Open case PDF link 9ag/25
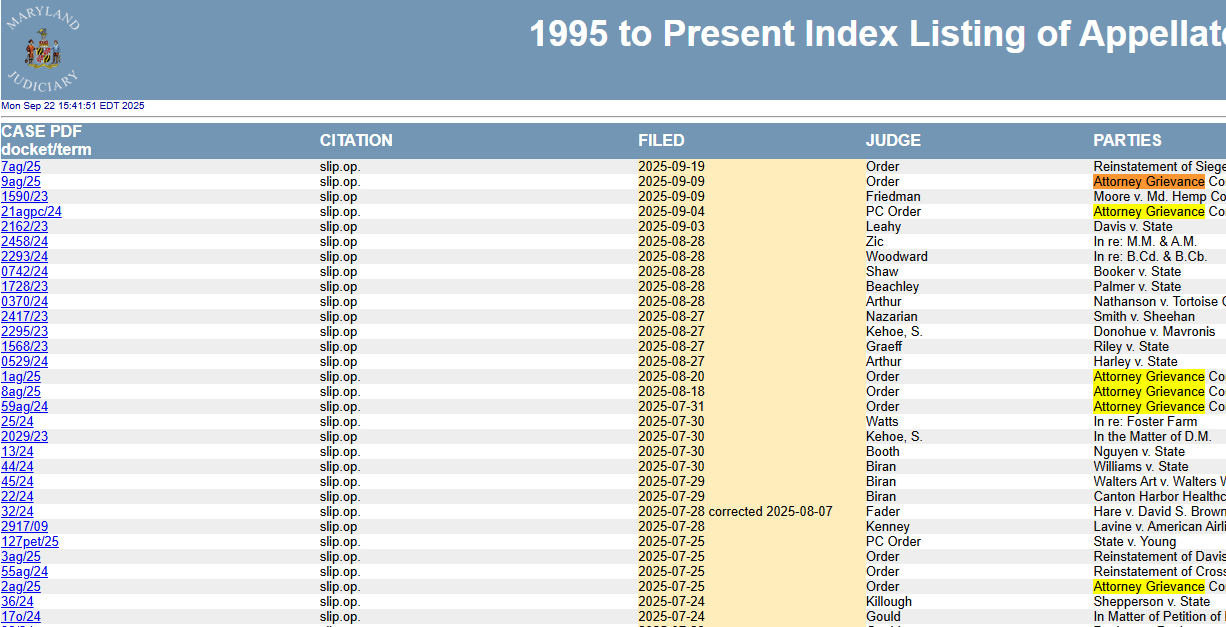This screenshot has width=1226, height=627. point(20,182)
